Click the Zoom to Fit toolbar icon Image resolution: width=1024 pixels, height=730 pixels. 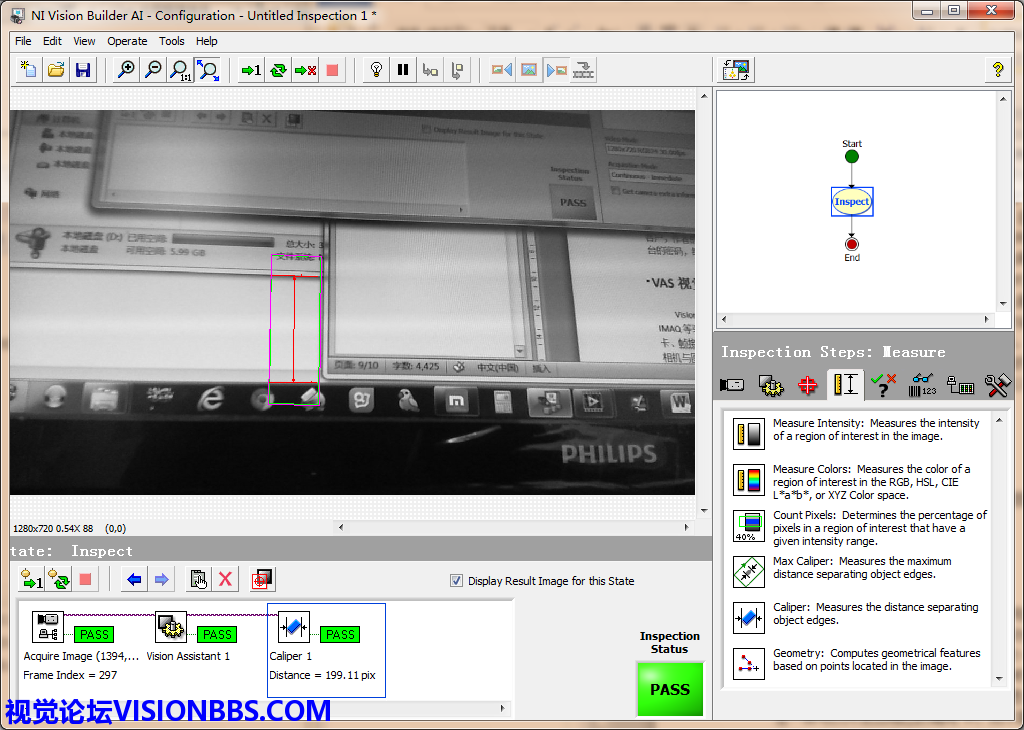coord(207,70)
